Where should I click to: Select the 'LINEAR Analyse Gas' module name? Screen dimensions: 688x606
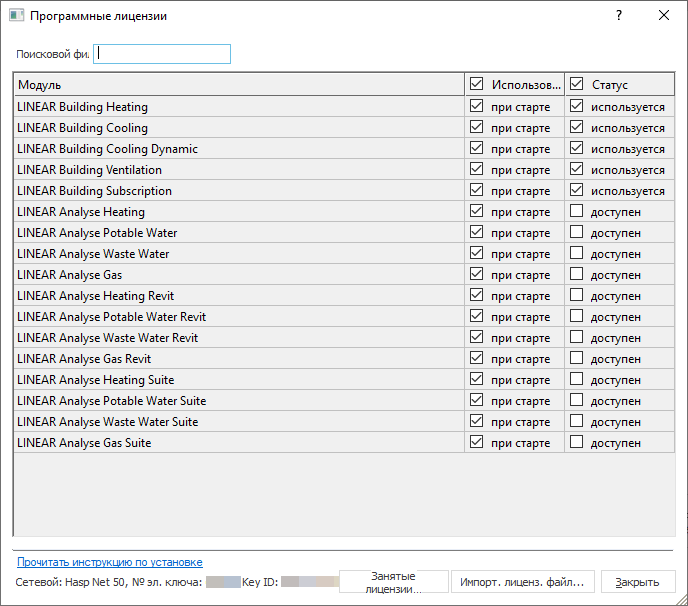click(70, 275)
